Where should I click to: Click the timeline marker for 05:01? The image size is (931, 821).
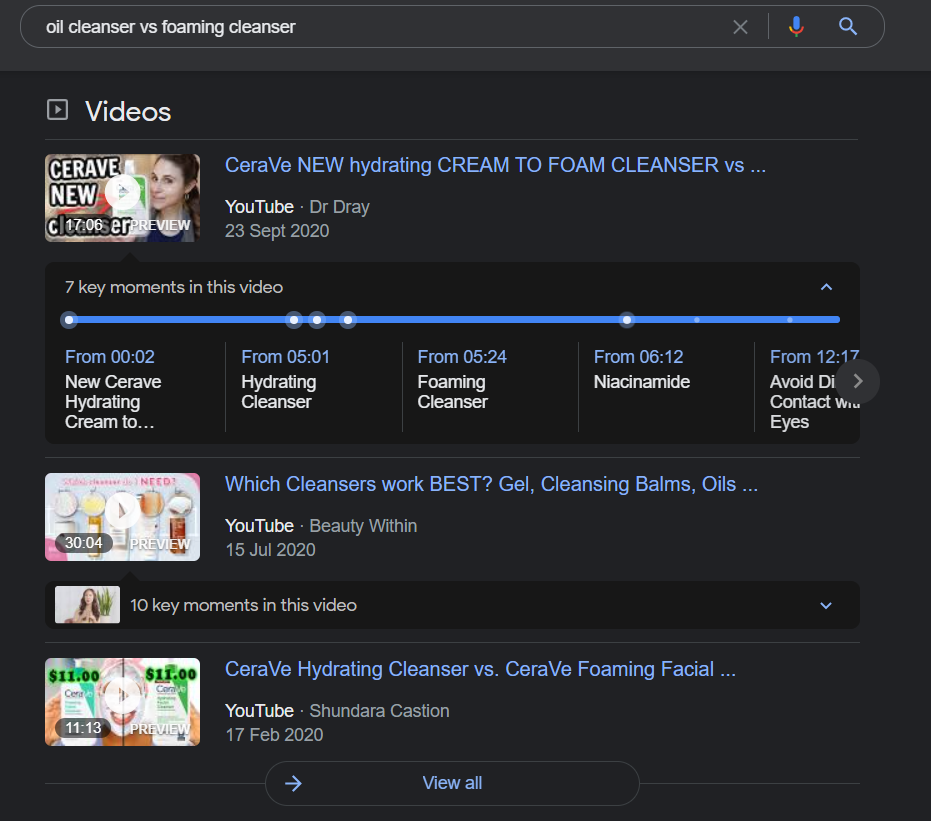click(x=293, y=320)
